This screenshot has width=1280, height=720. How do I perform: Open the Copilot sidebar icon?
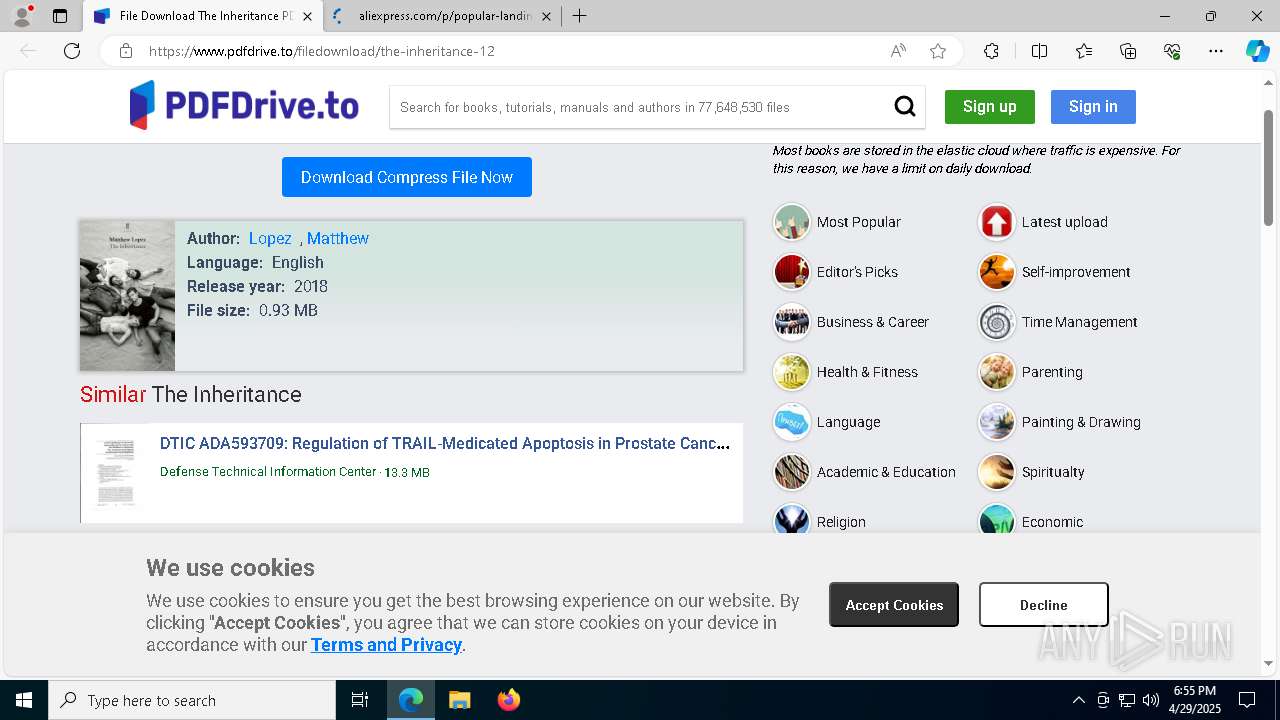(x=1257, y=51)
